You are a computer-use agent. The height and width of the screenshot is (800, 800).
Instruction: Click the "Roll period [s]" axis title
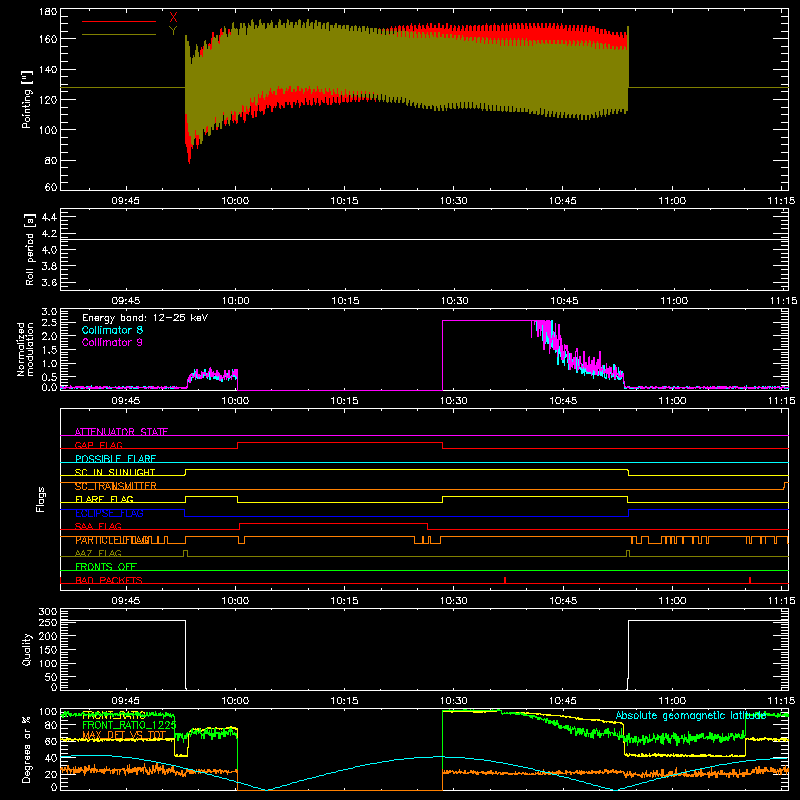[30, 249]
